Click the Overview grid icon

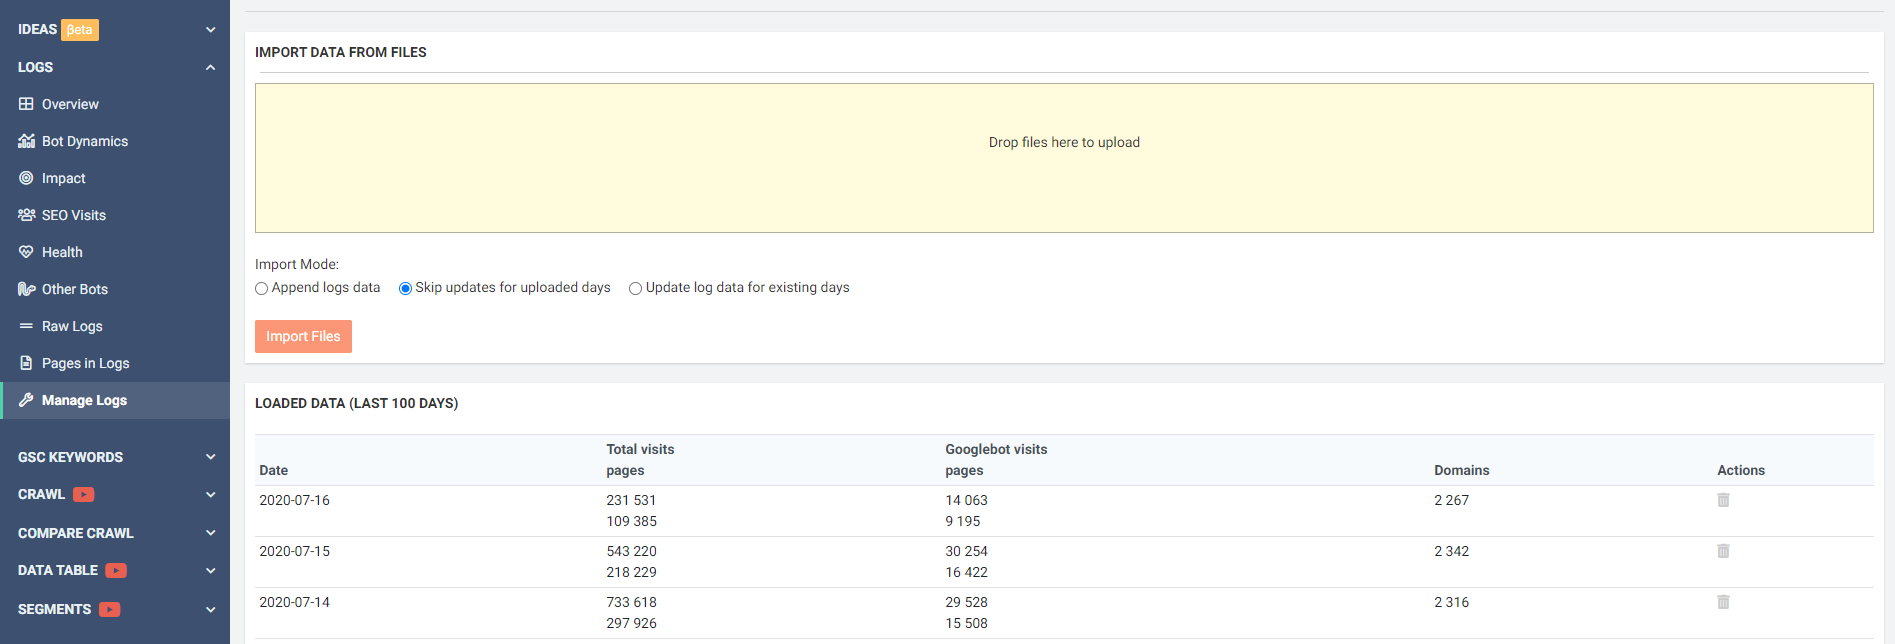click(26, 104)
